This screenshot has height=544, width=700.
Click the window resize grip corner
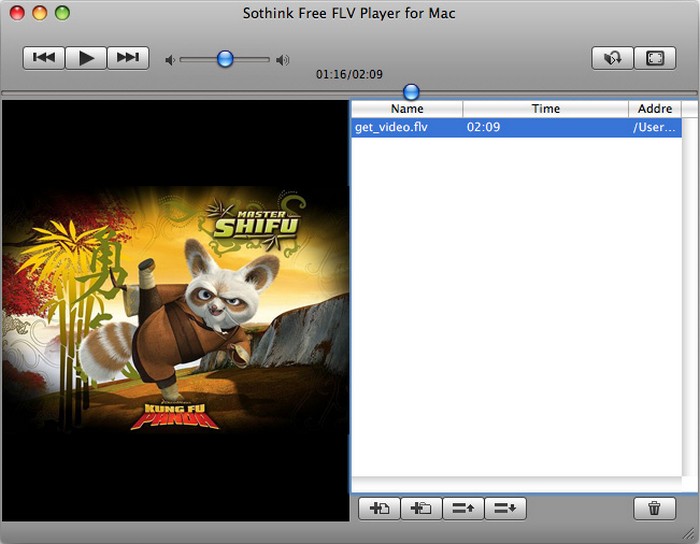coord(689,534)
